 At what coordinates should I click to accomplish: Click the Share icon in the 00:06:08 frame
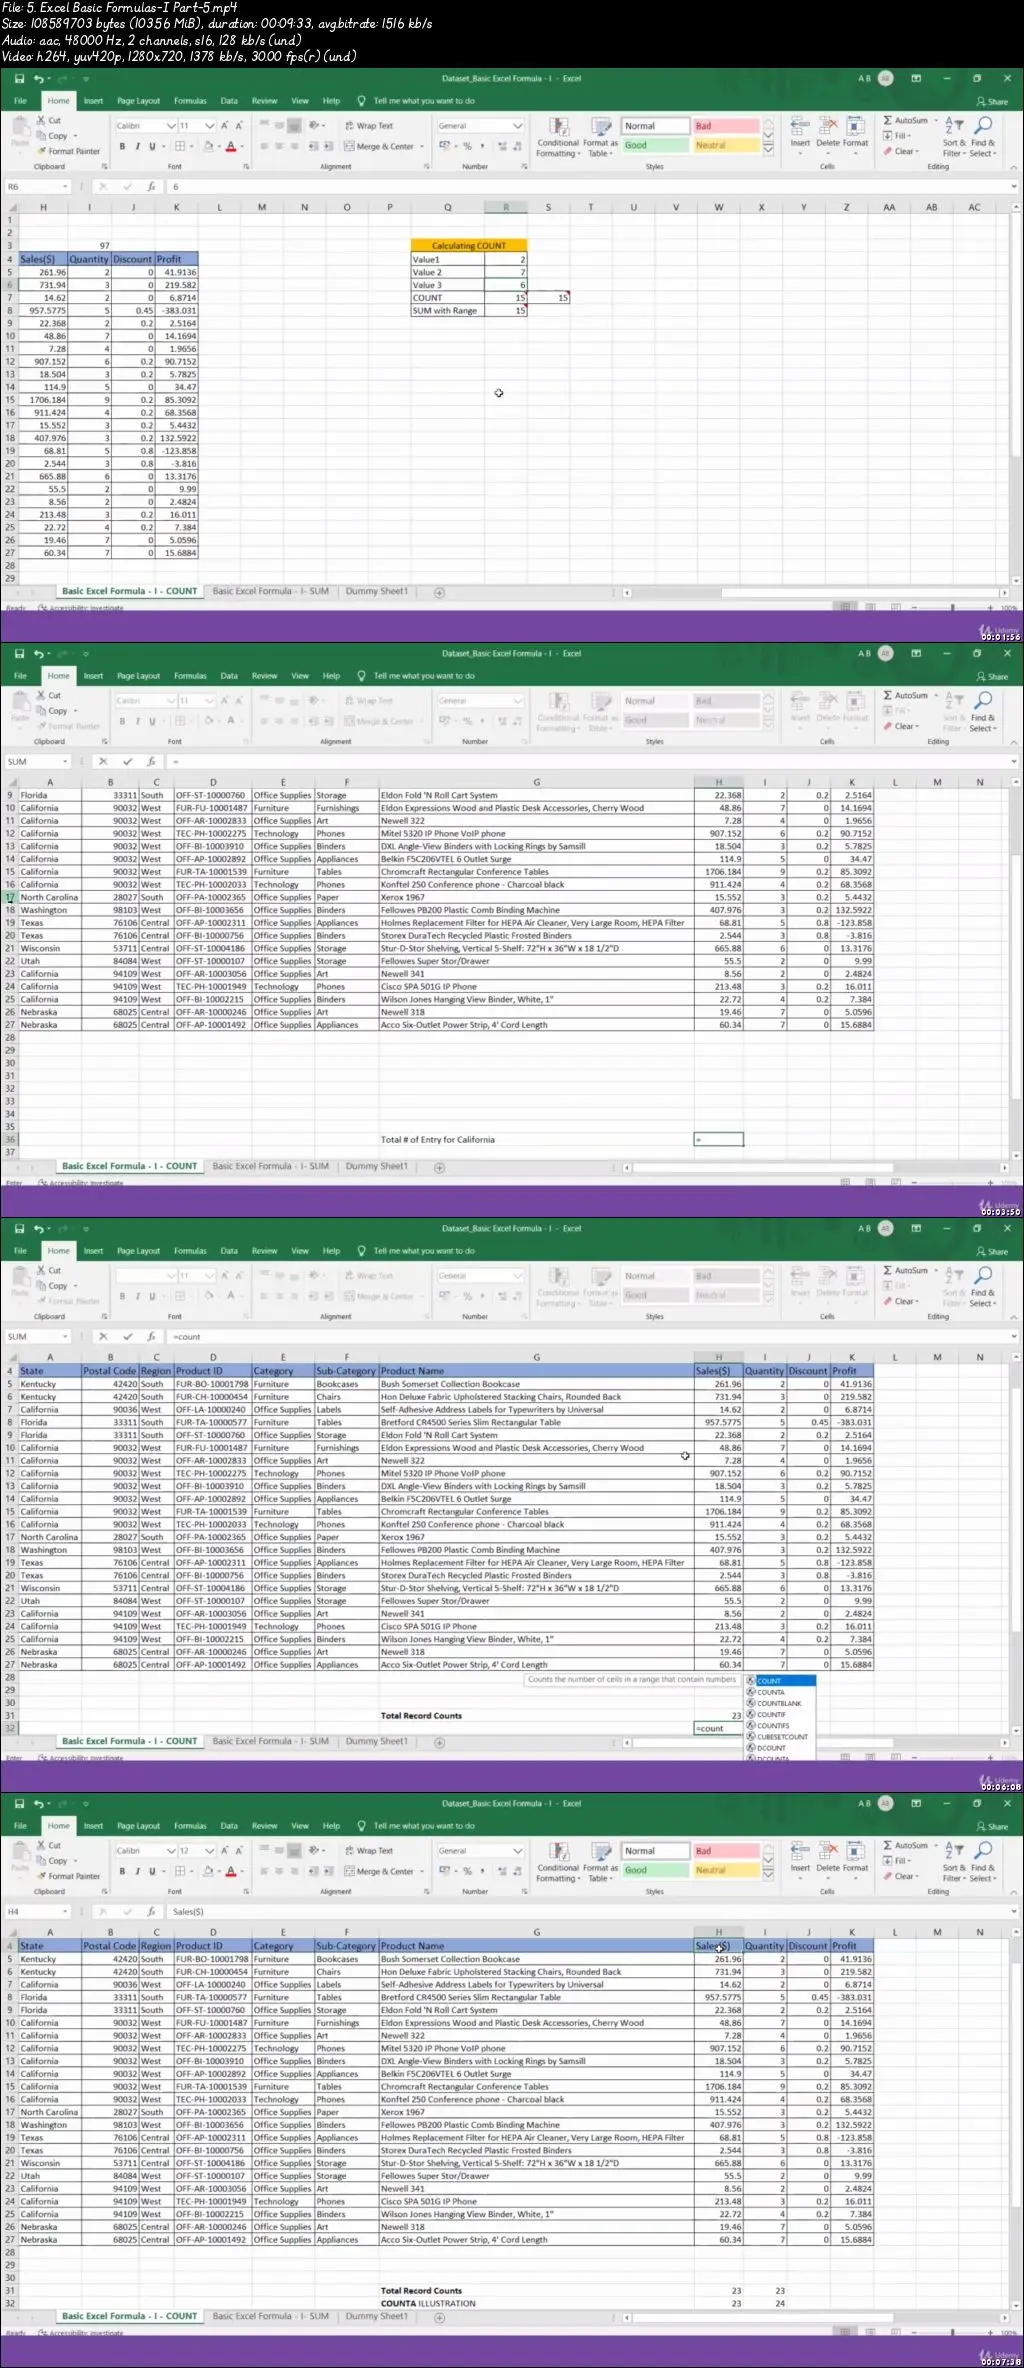982,1252
